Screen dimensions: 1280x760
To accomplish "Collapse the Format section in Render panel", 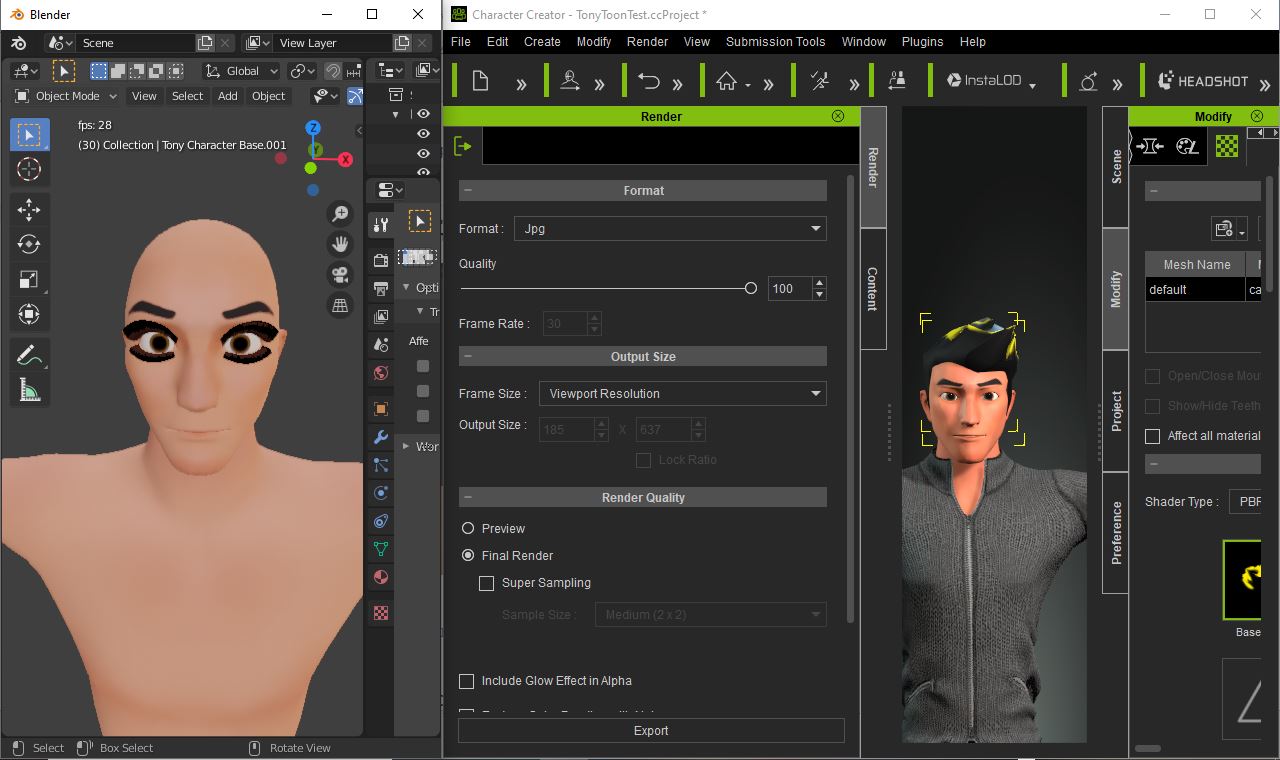I will tap(468, 190).
